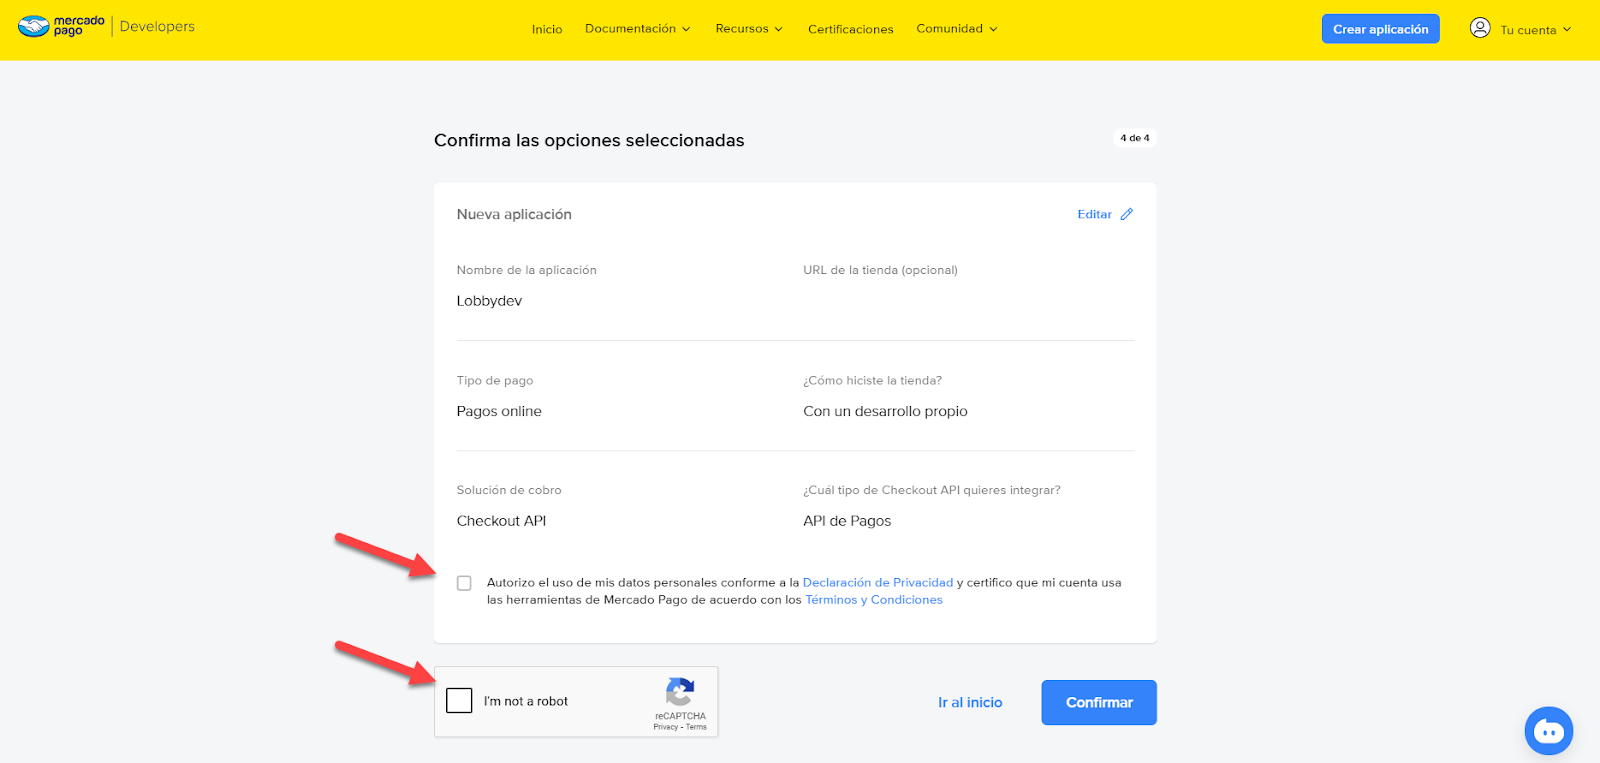Click the Editar link

(x=1094, y=214)
